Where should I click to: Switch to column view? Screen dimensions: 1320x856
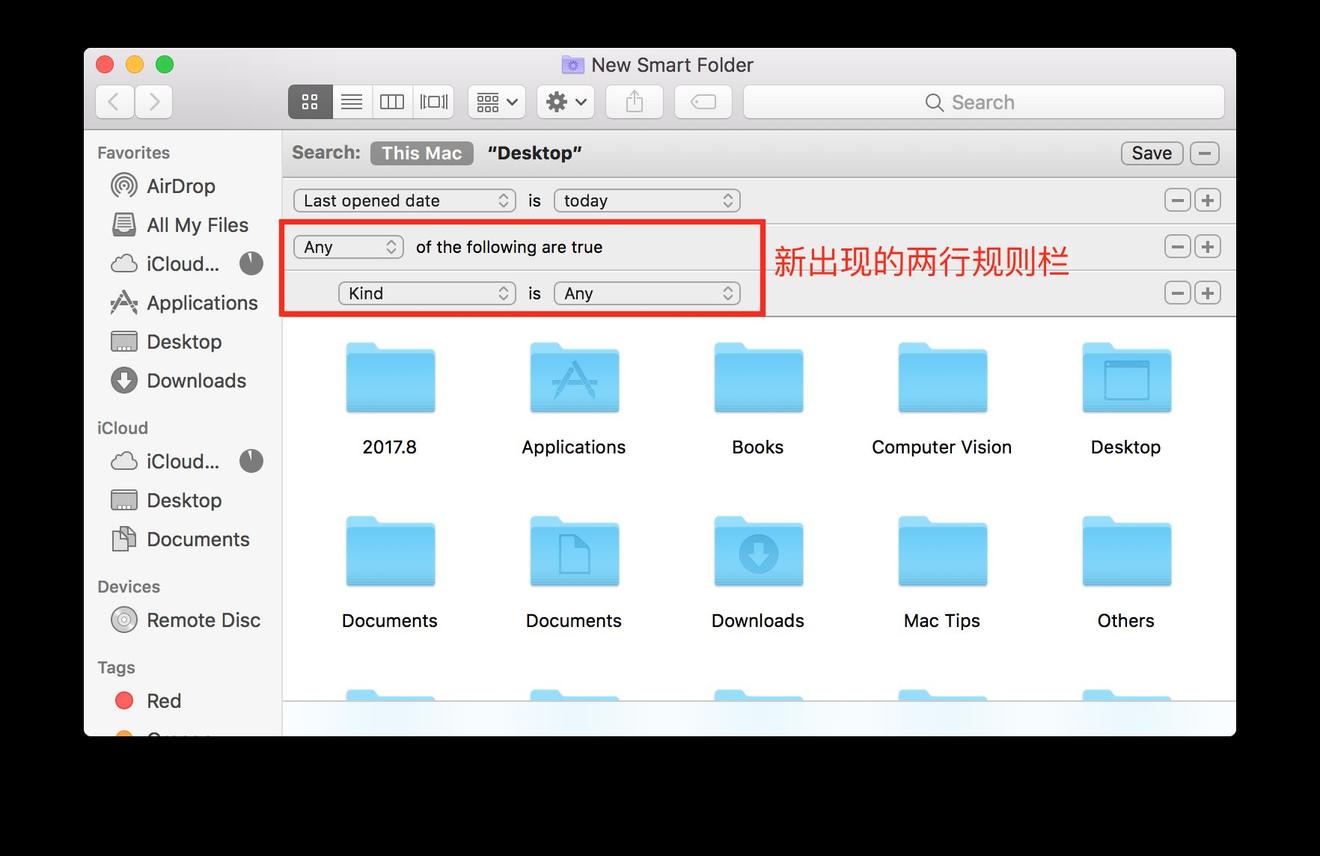[391, 101]
